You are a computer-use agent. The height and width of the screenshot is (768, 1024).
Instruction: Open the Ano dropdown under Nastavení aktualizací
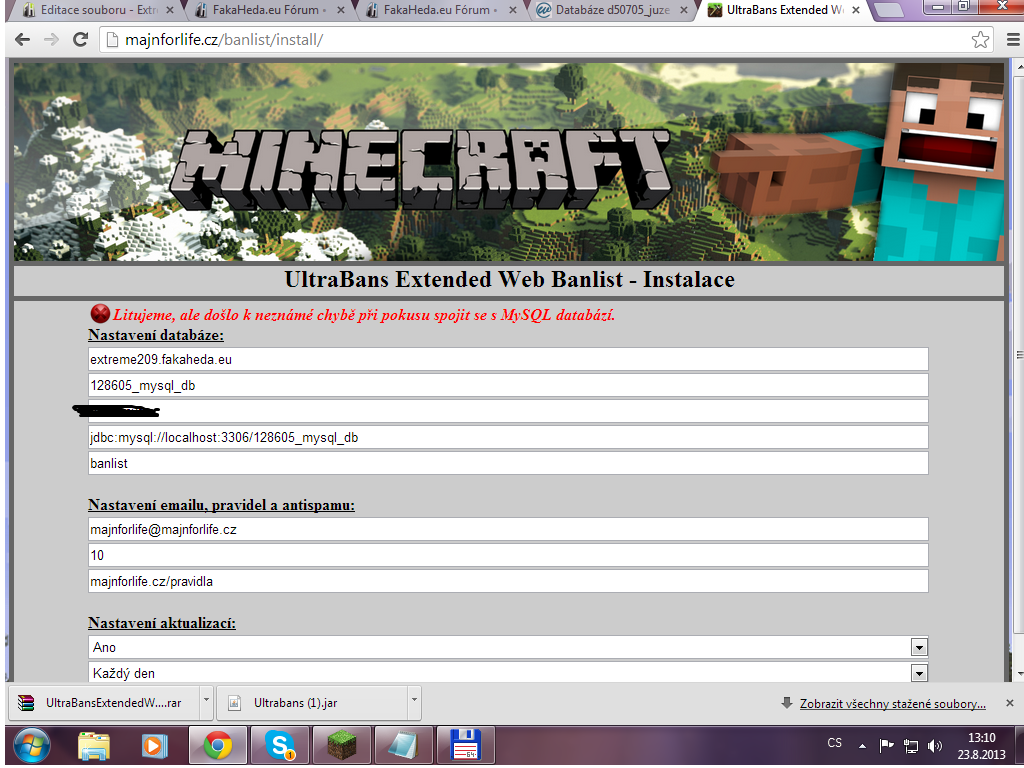pos(508,647)
